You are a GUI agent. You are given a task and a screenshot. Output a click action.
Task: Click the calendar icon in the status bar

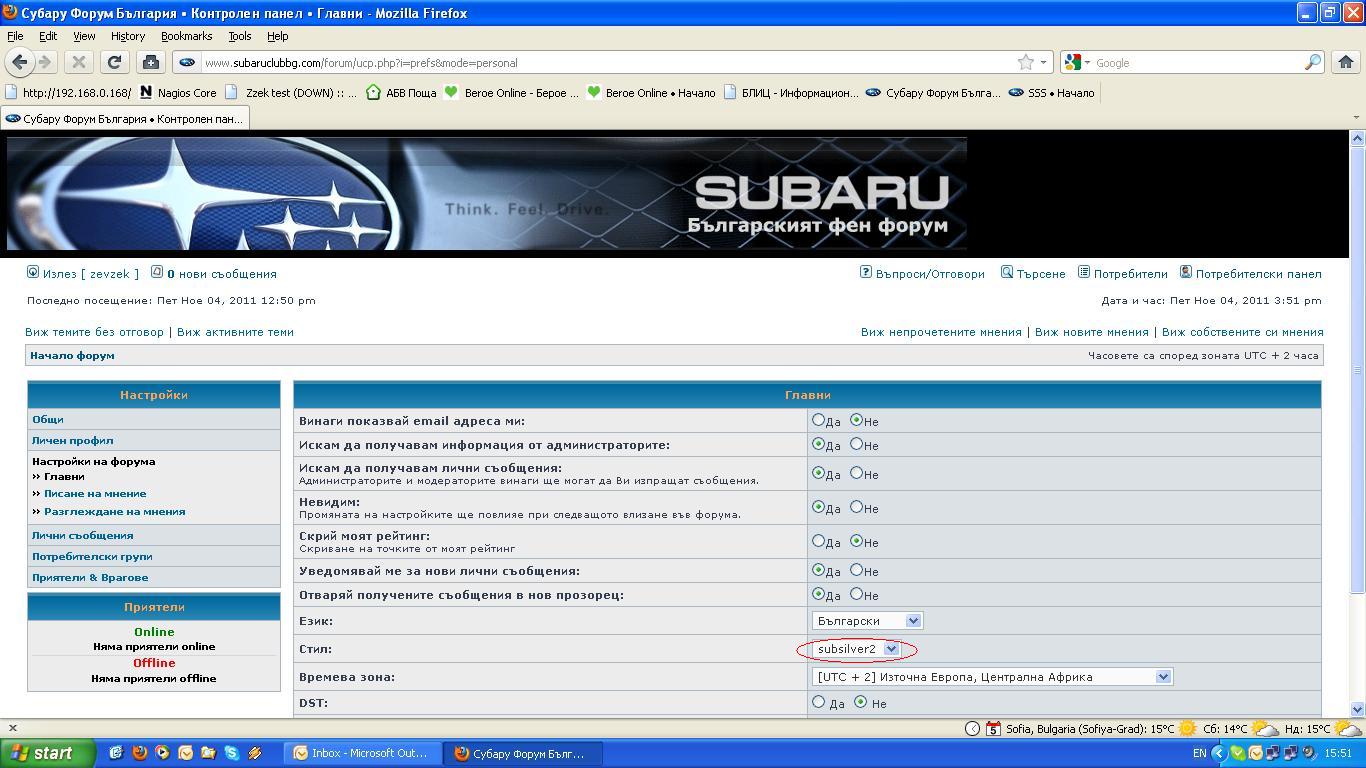tap(993, 729)
